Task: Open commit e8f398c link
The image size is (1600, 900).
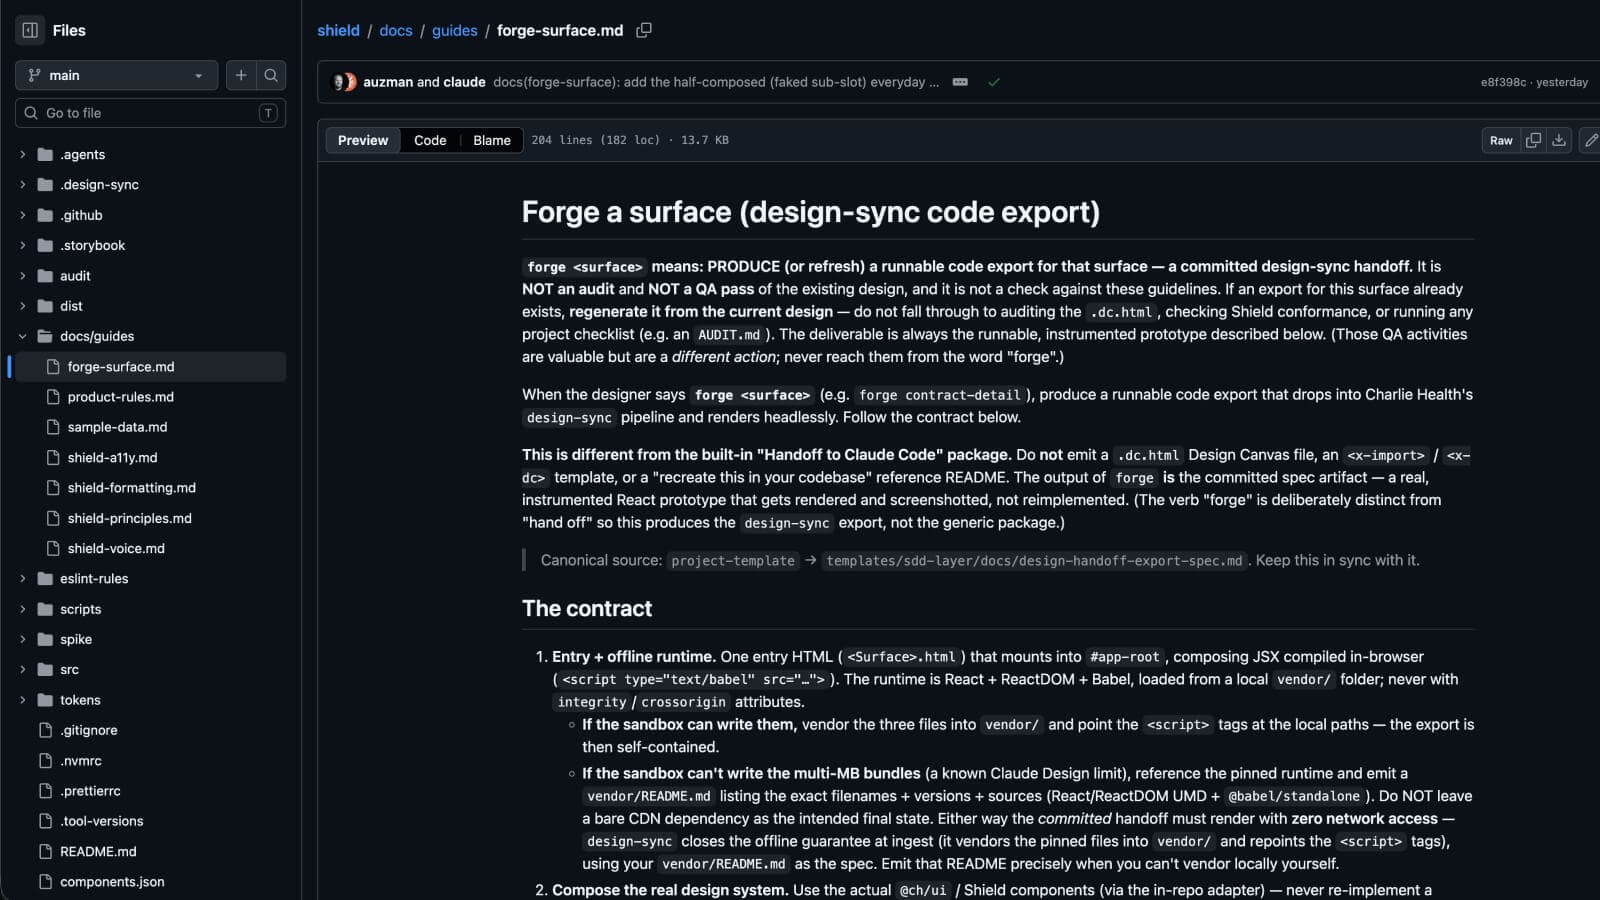Action: [x=1503, y=82]
